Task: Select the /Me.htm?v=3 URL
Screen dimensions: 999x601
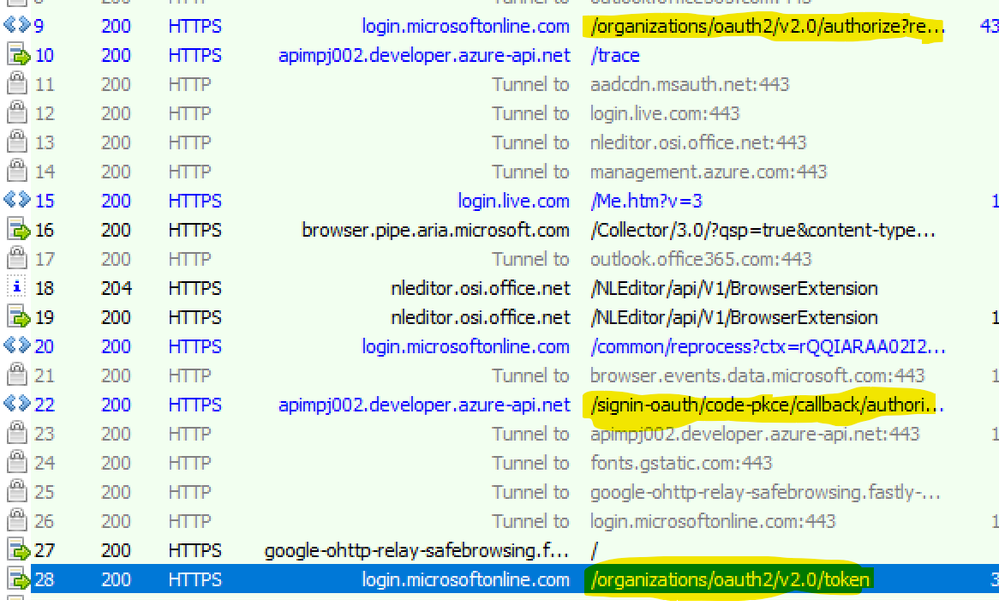Action: [x=646, y=201]
